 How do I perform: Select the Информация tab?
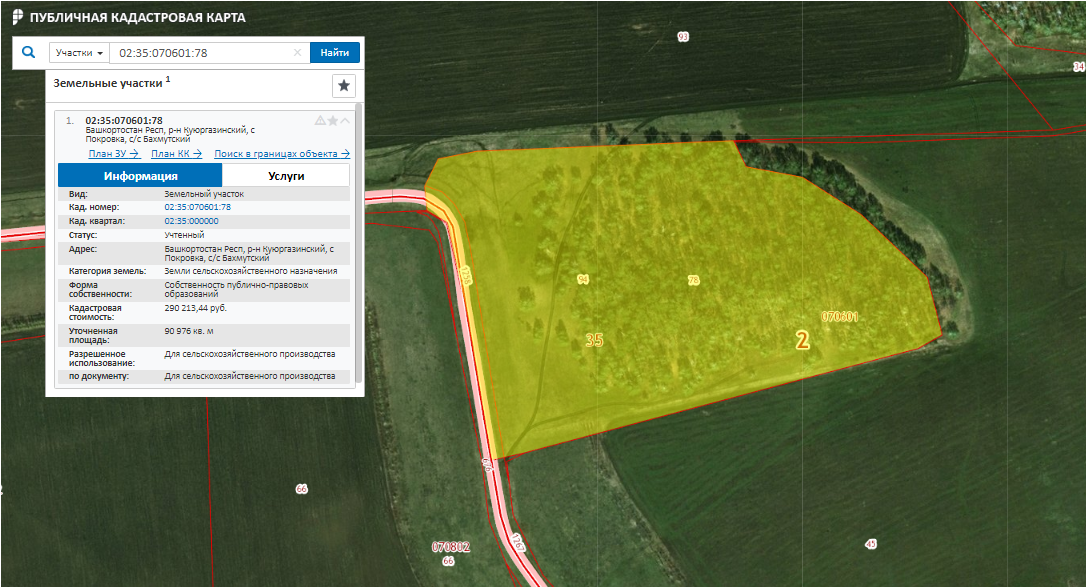pyautogui.click(x=140, y=175)
